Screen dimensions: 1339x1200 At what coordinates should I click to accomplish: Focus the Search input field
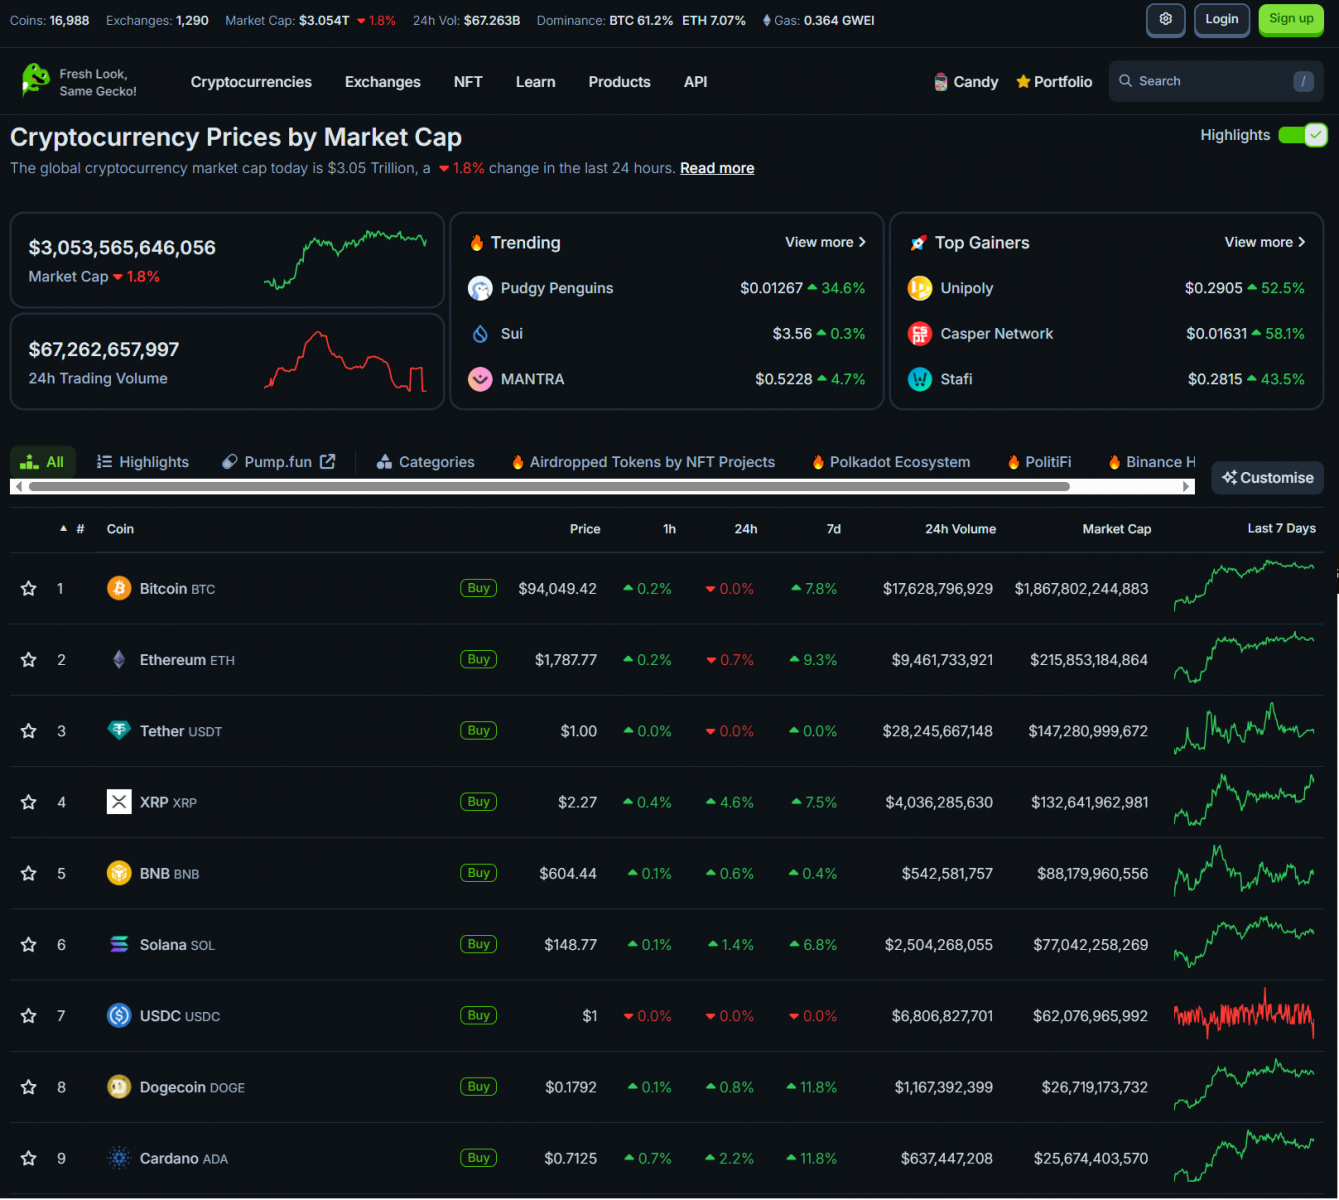pyautogui.click(x=1210, y=81)
